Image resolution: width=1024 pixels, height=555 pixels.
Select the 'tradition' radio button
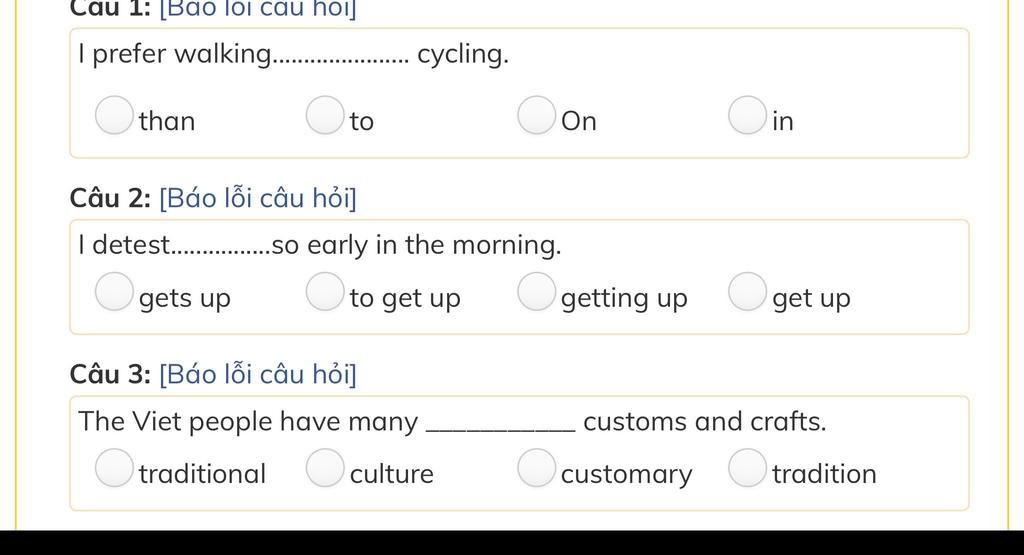tap(748, 468)
